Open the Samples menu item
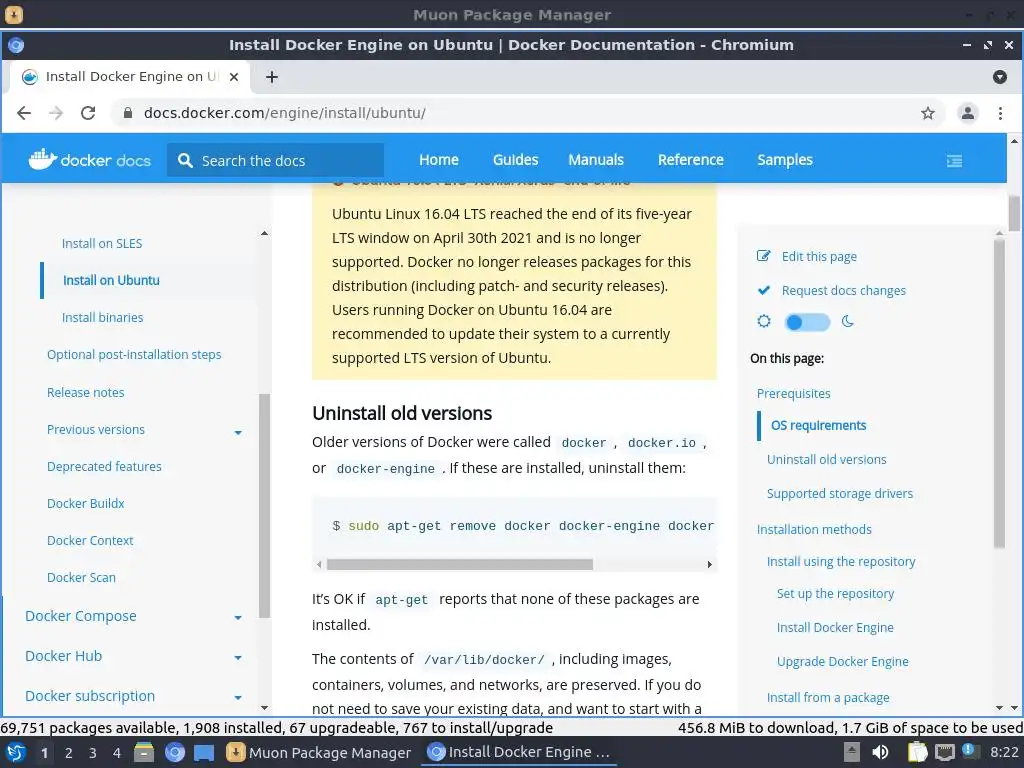Image resolution: width=1024 pixels, height=768 pixels. [785, 160]
